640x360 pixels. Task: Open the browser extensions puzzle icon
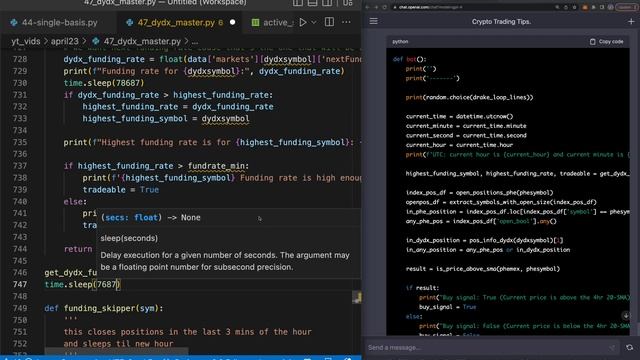[593, 7]
